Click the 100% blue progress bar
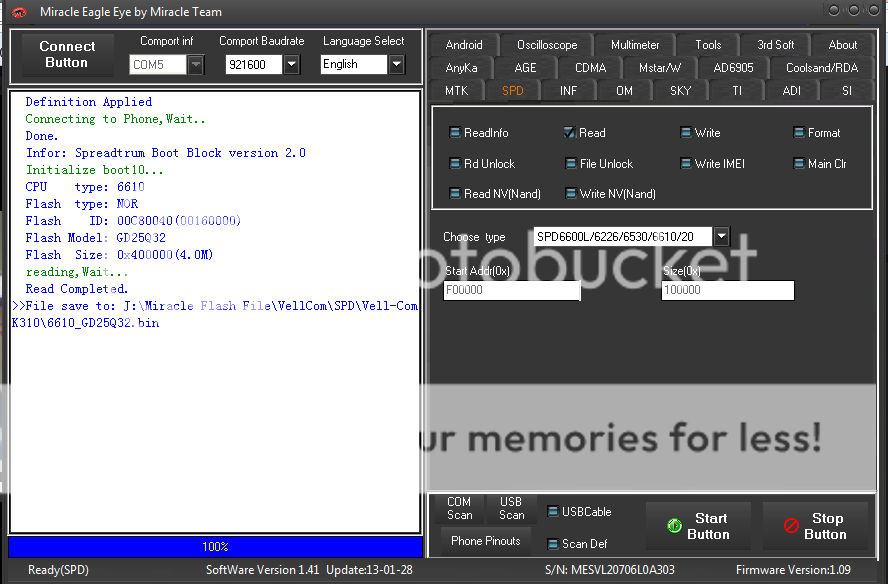Screen dimensions: 888x584 coord(215,547)
